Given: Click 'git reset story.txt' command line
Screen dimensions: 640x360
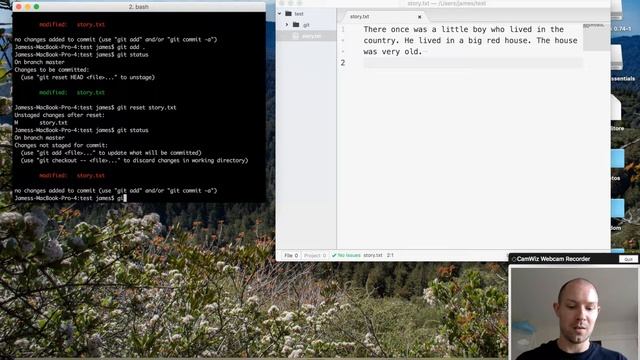Looking at the screenshot, I should (x=147, y=108).
